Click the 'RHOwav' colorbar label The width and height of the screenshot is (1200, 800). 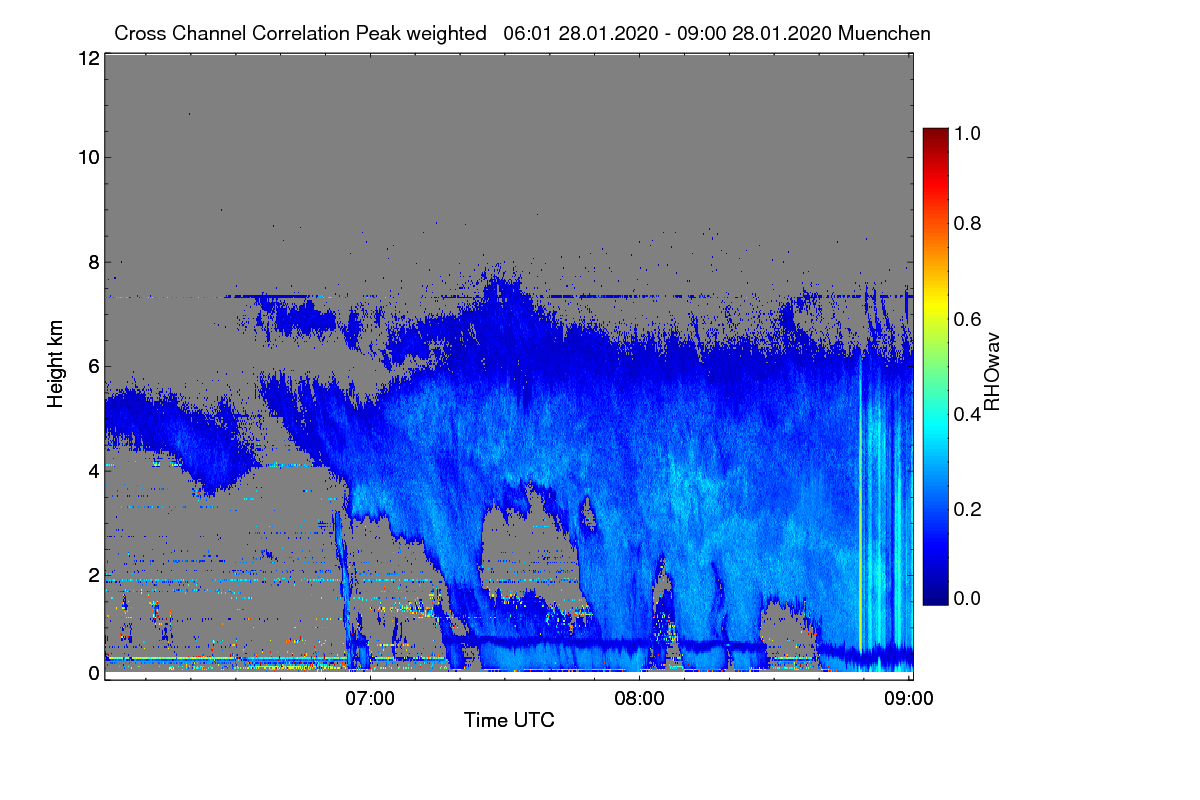993,371
